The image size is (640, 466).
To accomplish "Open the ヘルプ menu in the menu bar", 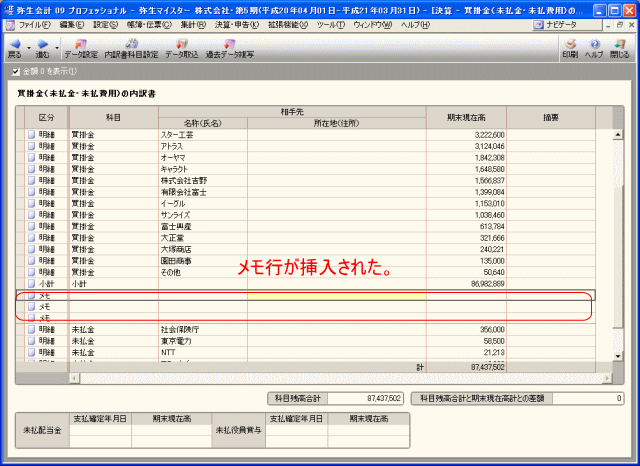I will tap(415, 25).
